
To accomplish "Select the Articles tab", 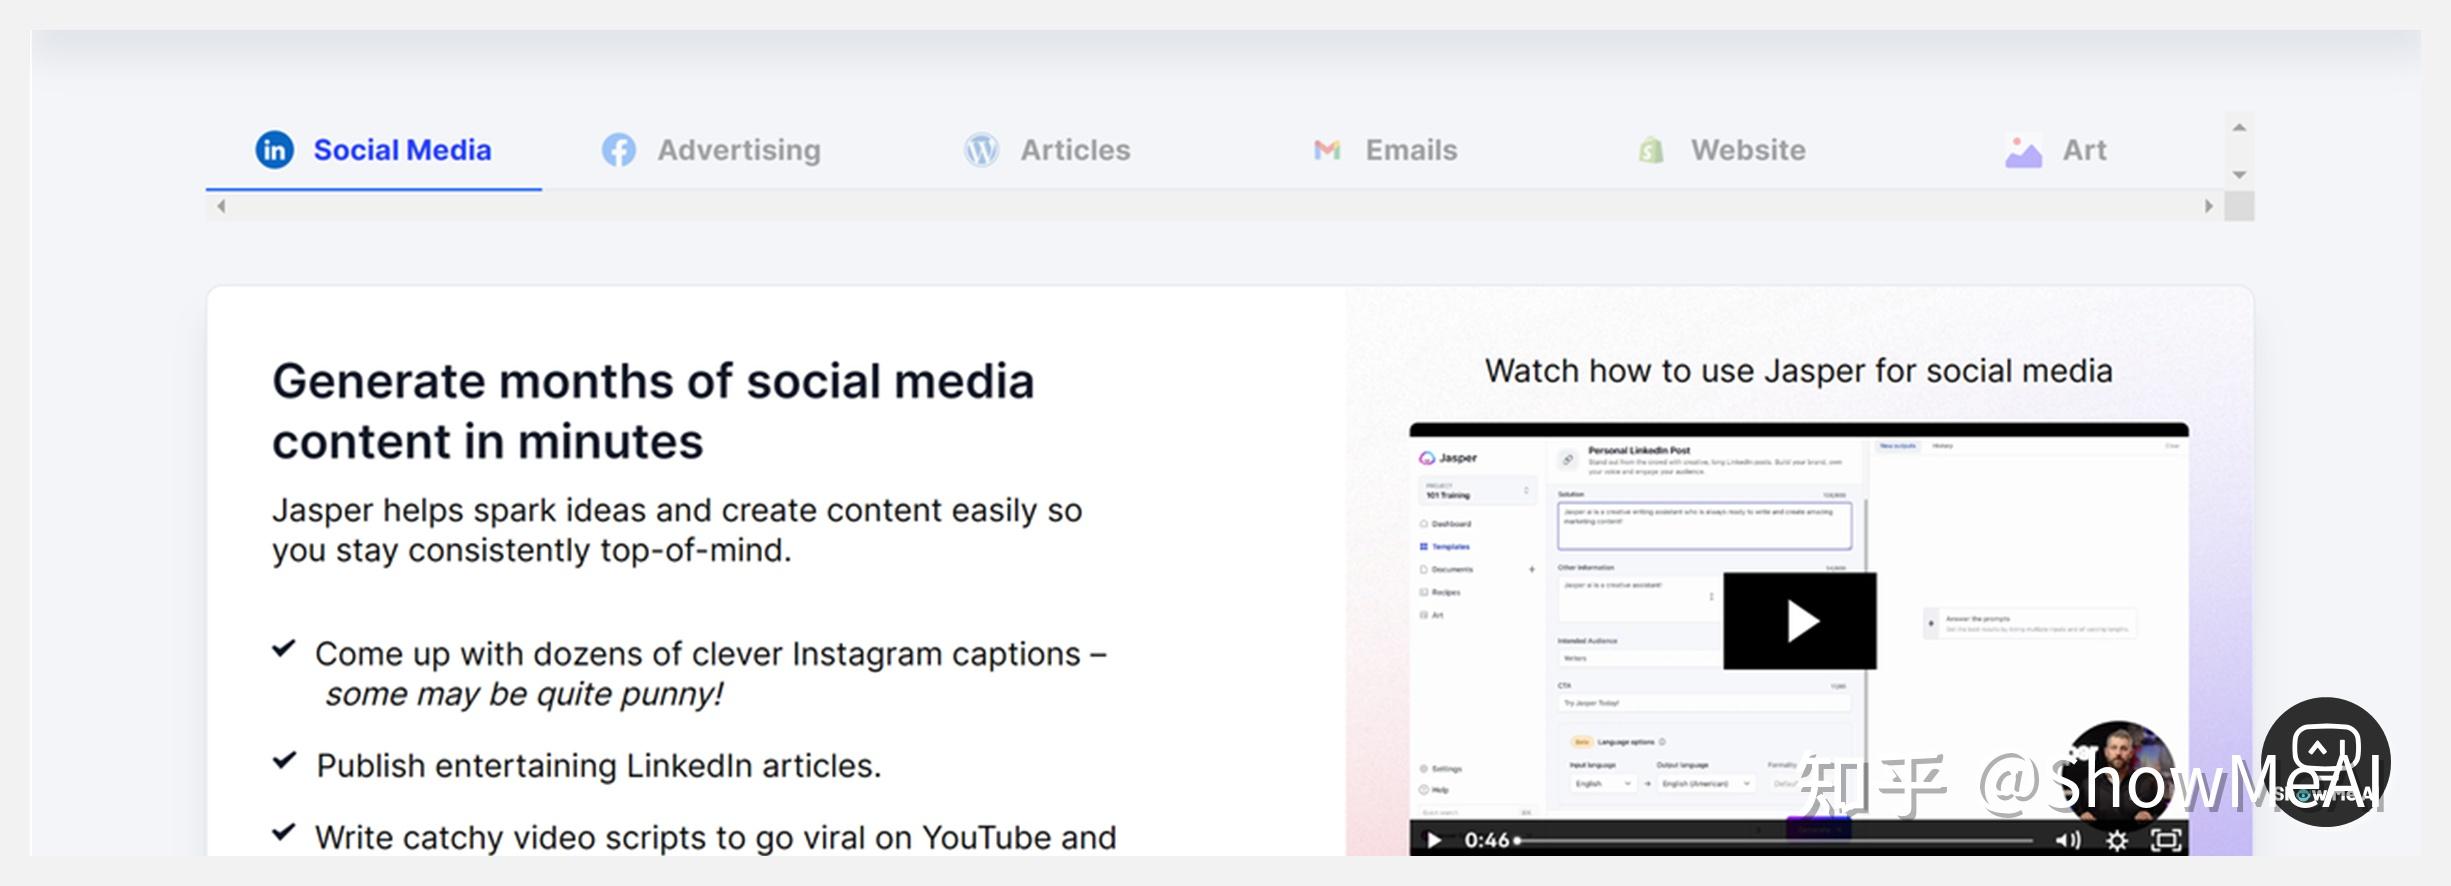I will 1047,150.
